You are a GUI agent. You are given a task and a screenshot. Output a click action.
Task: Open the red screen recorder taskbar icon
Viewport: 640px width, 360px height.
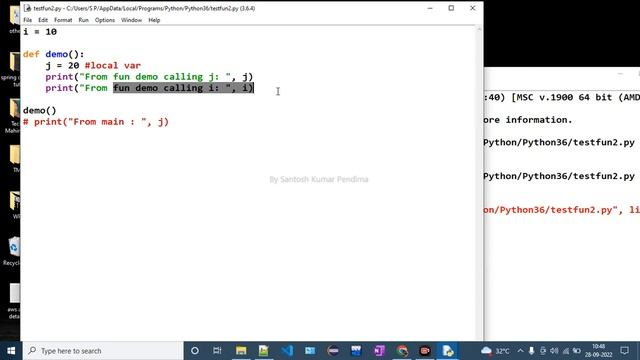click(425, 351)
